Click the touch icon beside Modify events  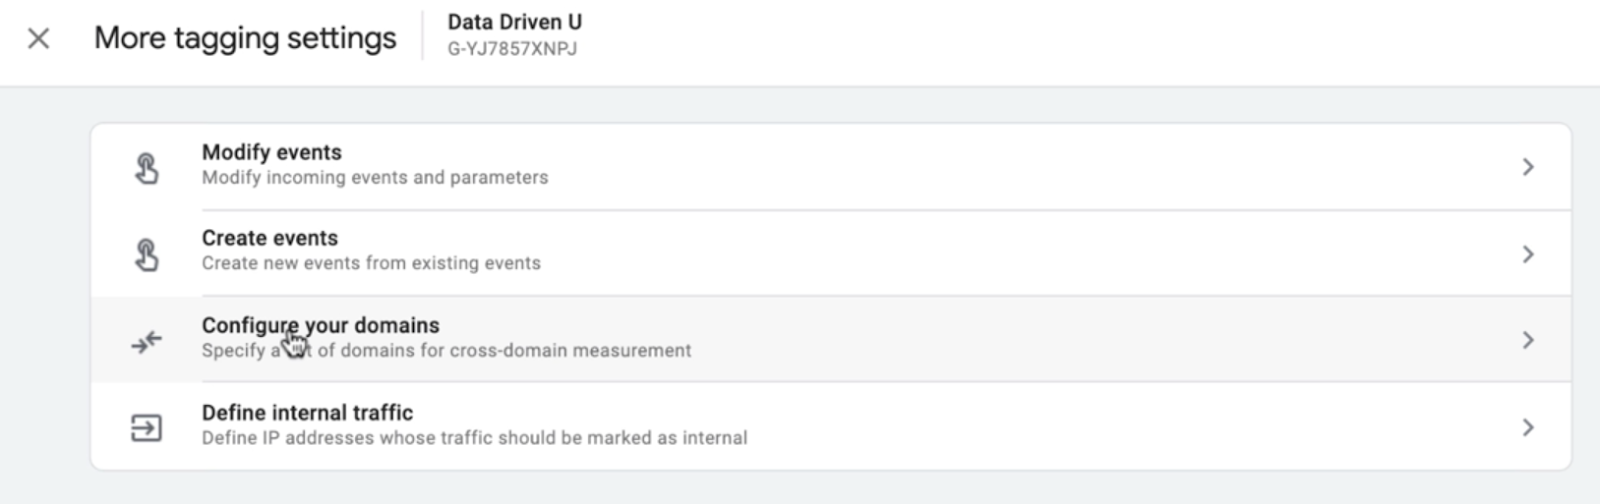[x=147, y=168]
